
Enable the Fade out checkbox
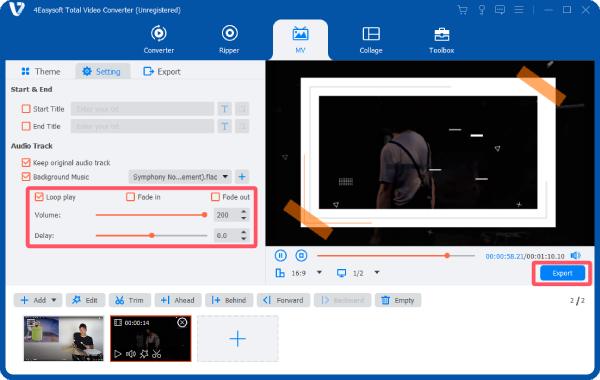pos(215,197)
